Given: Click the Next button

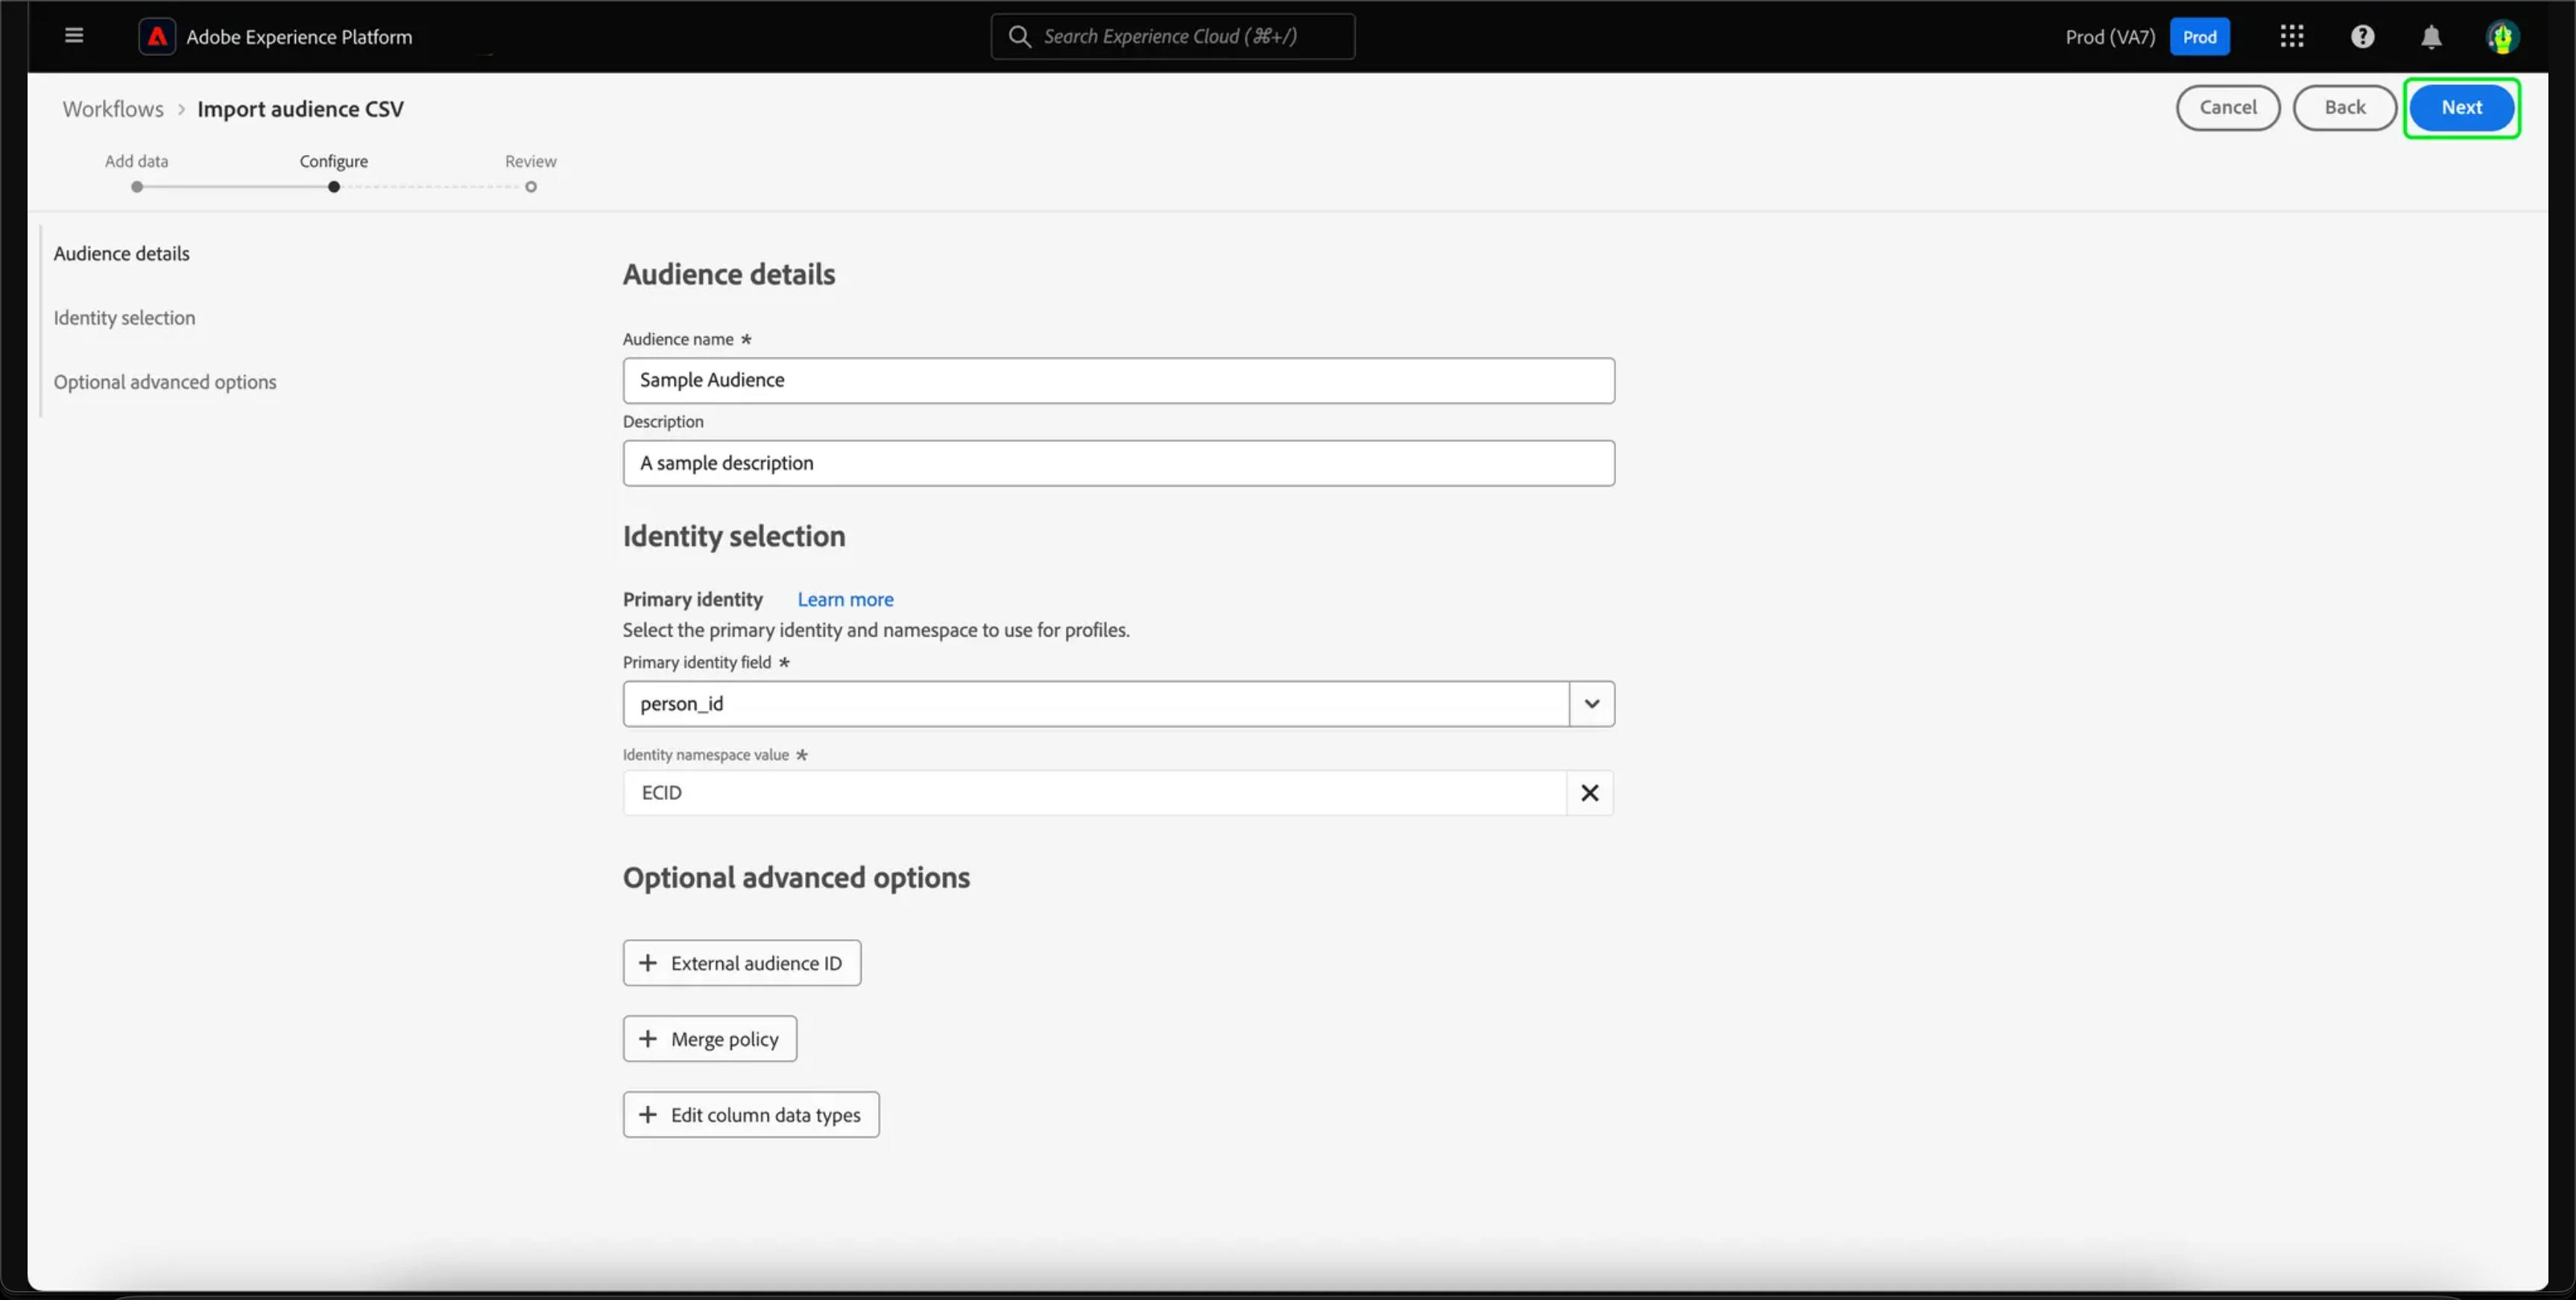Looking at the screenshot, I should 2461,108.
